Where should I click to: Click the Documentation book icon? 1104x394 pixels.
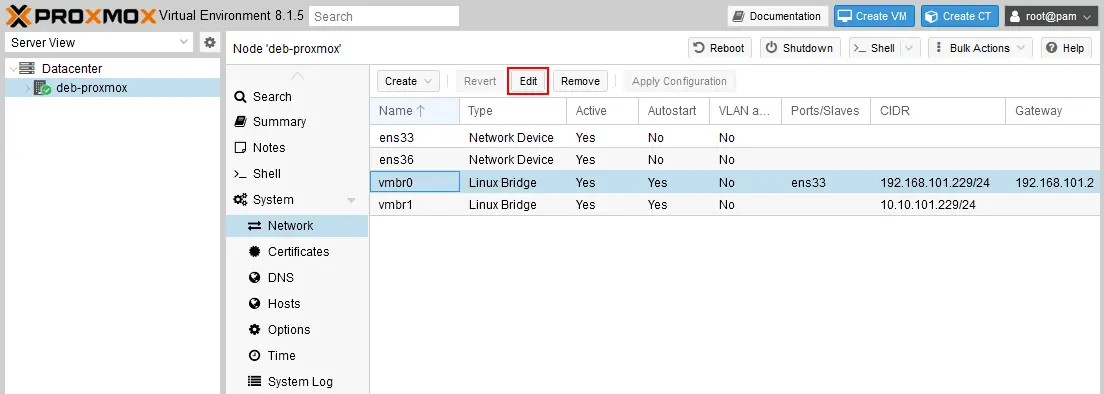tap(739, 16)
